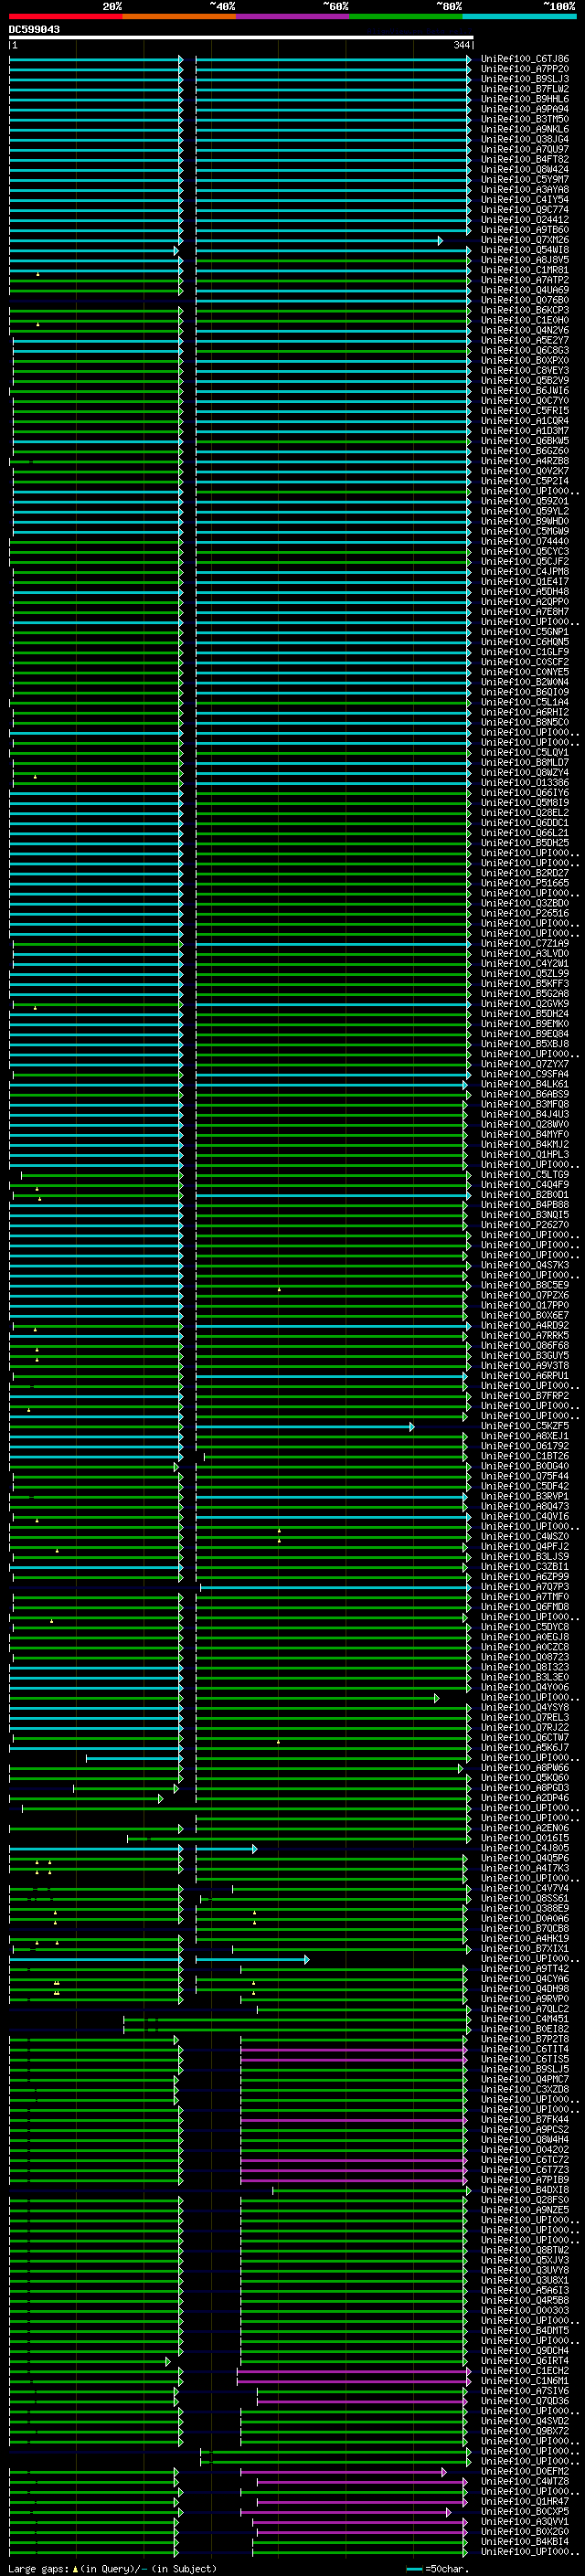
Task: Open the UniRef100_B9SLJ3 entry
Action: 525,79
